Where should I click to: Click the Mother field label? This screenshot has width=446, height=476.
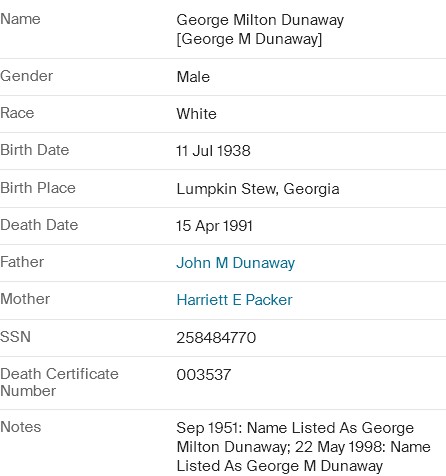point(25,299)
